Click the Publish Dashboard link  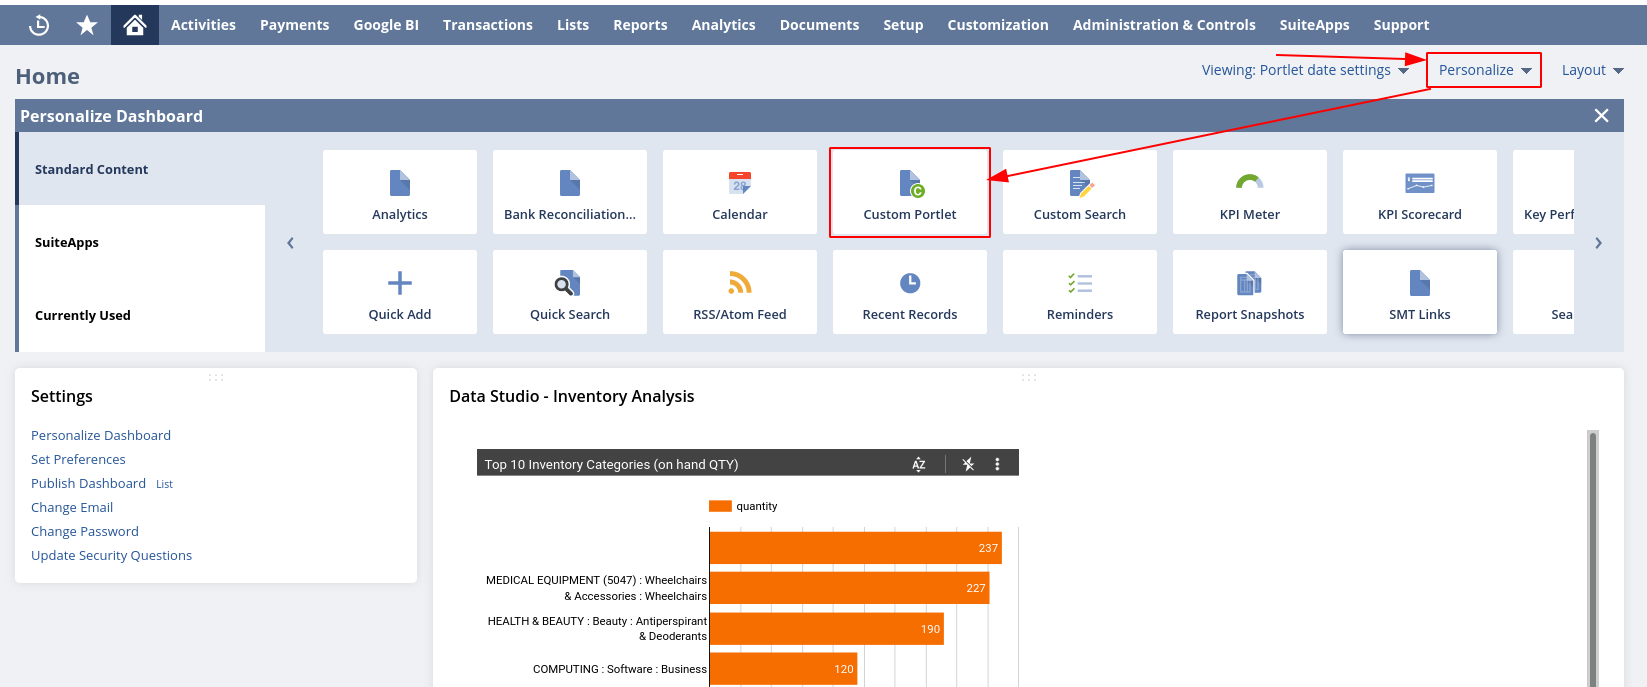[x=88, y=483]
